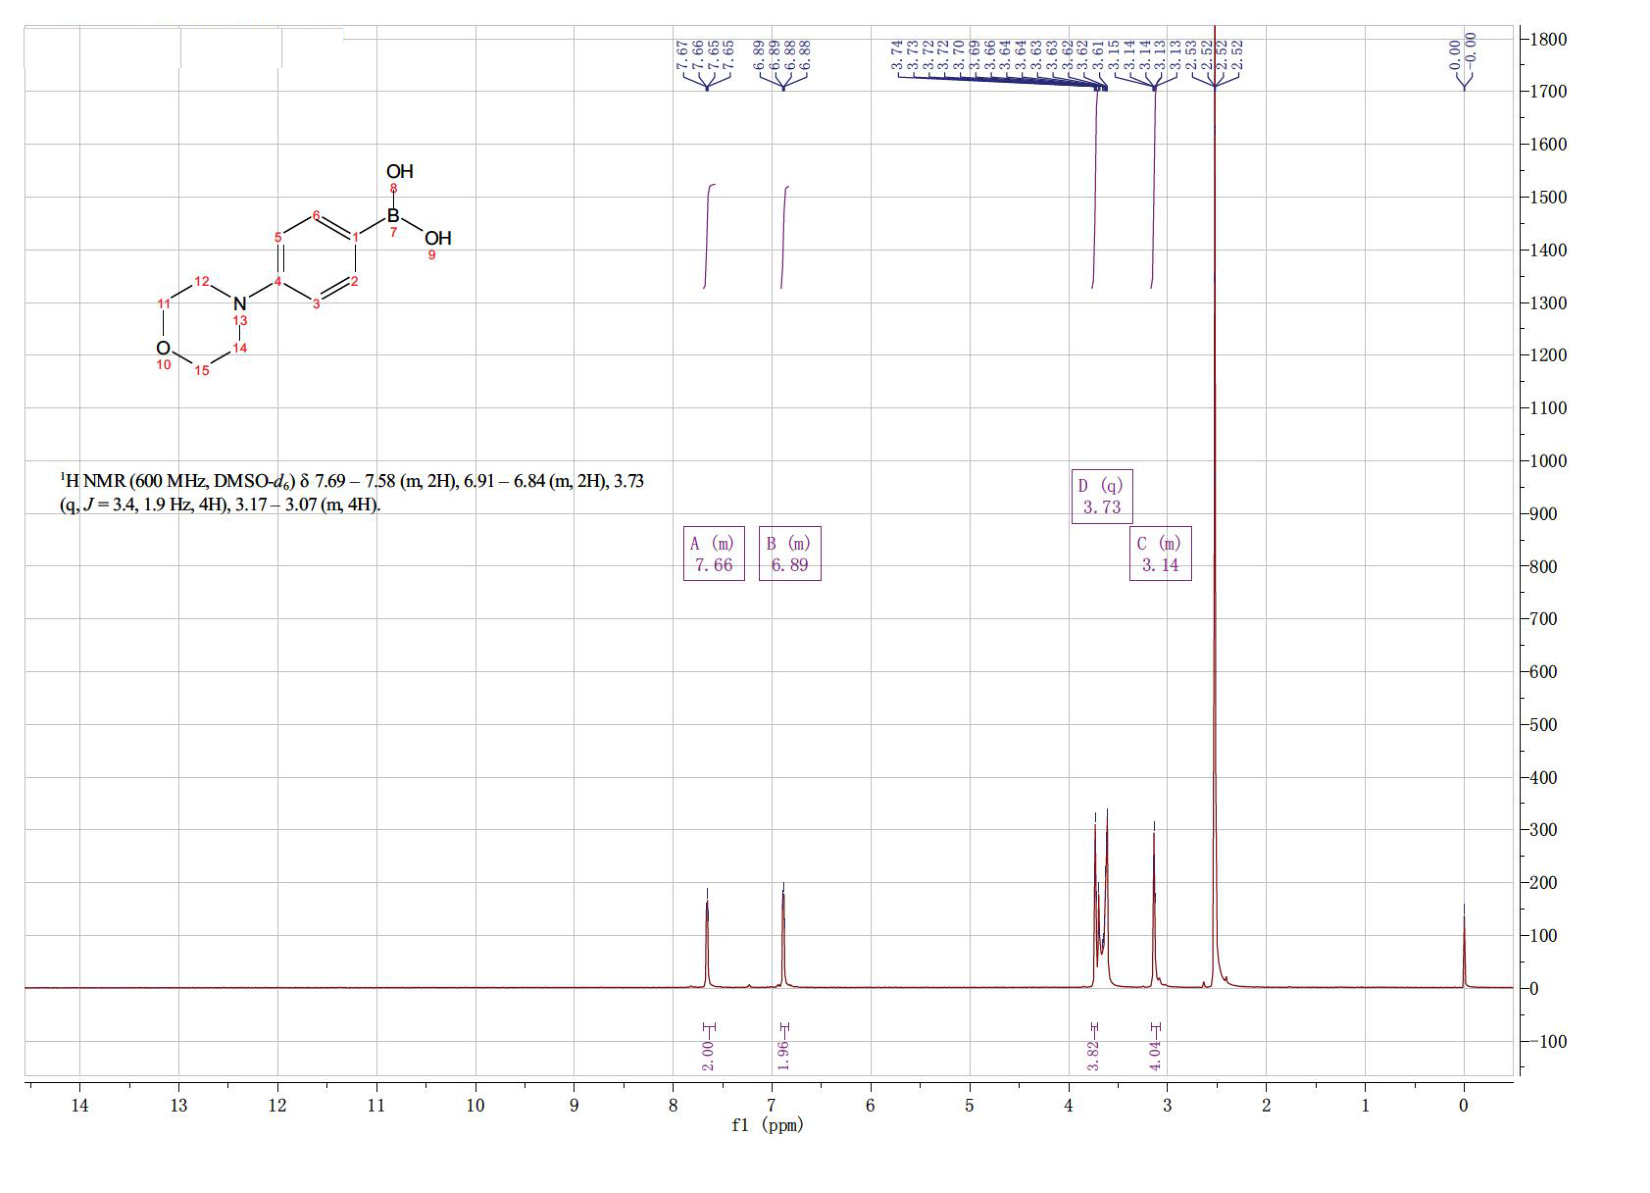Click the x-axis tick label 3
Viewport: 1650px width, 1193px height.
[1167, 1105]
